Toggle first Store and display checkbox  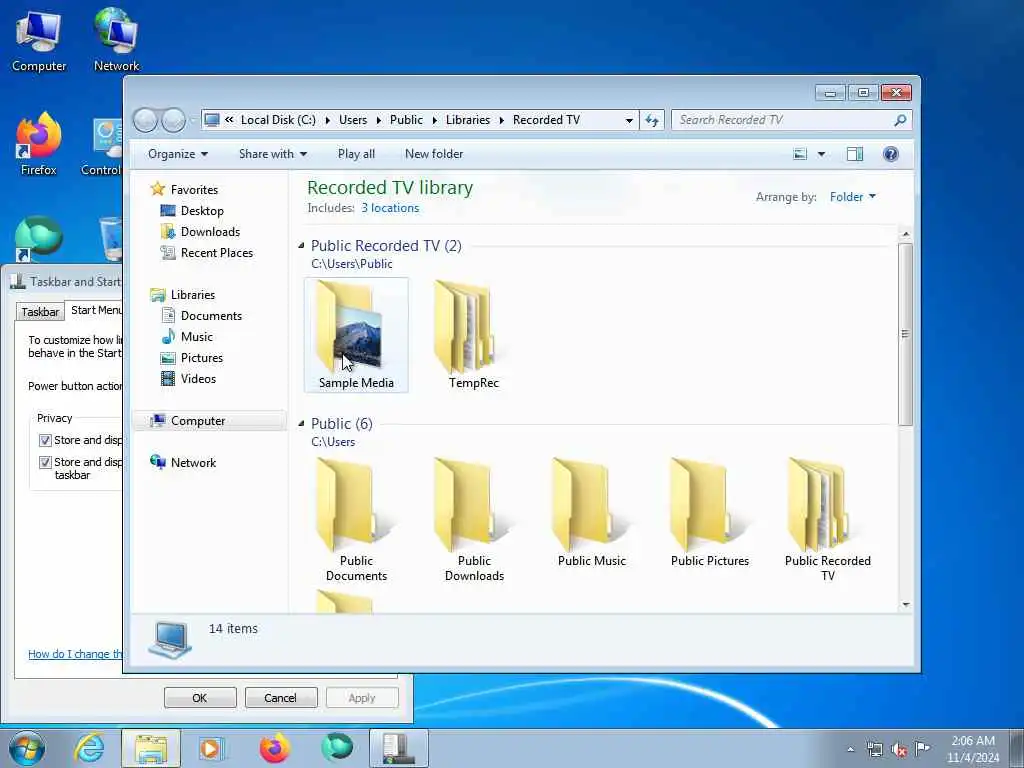point(45,441)
